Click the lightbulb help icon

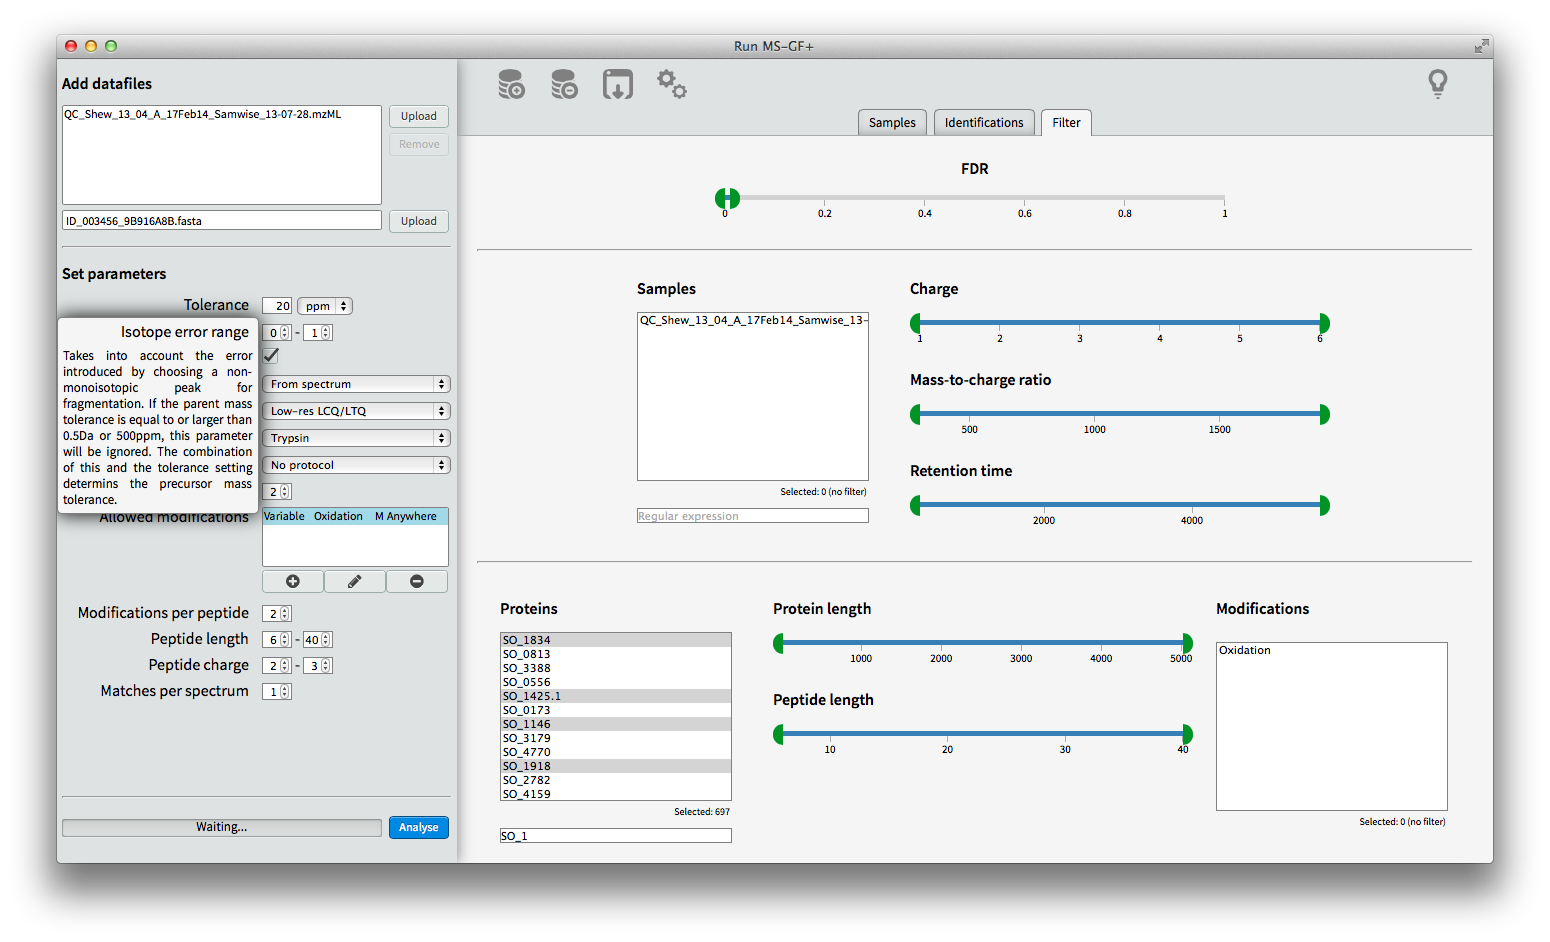tap(1437, 83)
